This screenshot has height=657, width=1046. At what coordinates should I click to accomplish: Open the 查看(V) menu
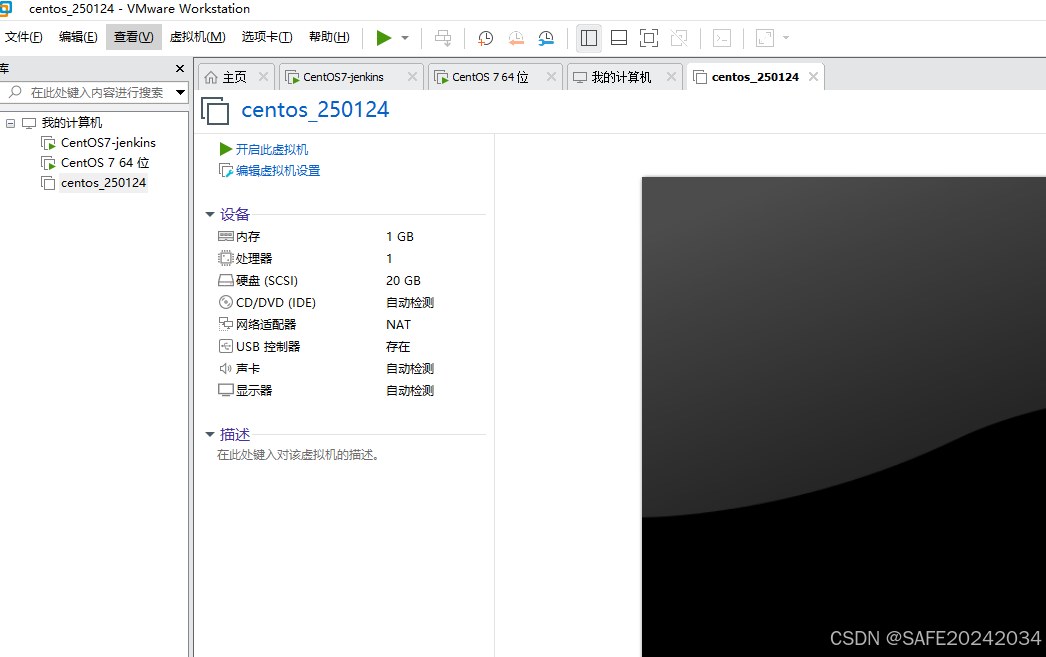[x=133, y=37]
